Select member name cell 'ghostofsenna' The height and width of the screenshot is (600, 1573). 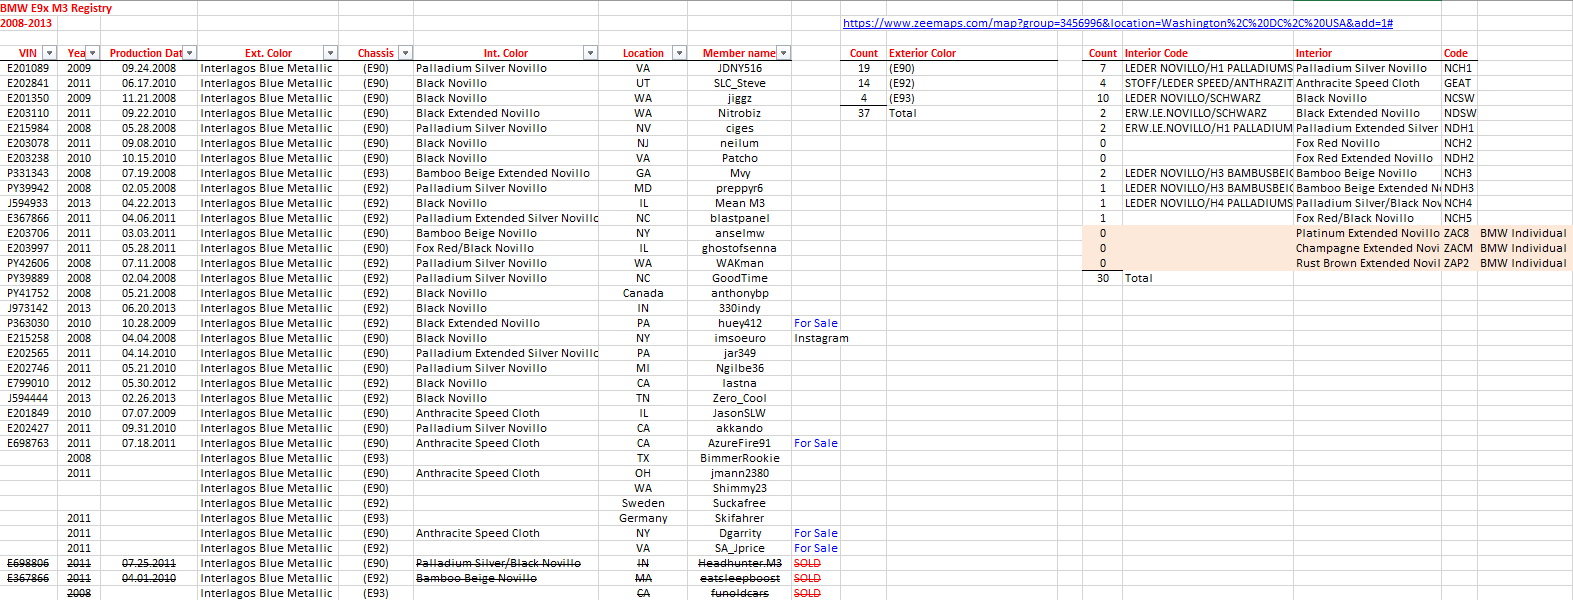[740, 248]
